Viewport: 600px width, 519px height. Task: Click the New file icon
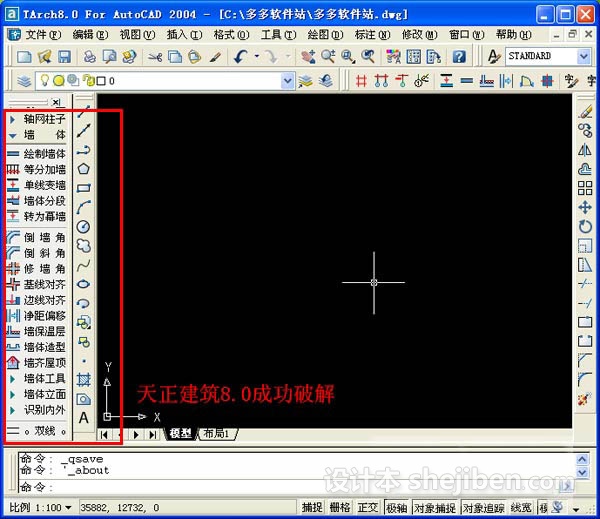(24, 57)
